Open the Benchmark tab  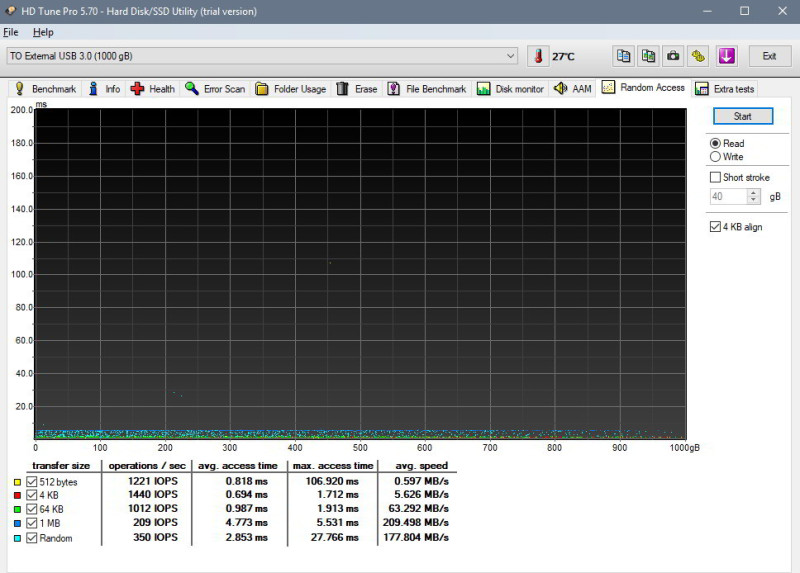46,89
